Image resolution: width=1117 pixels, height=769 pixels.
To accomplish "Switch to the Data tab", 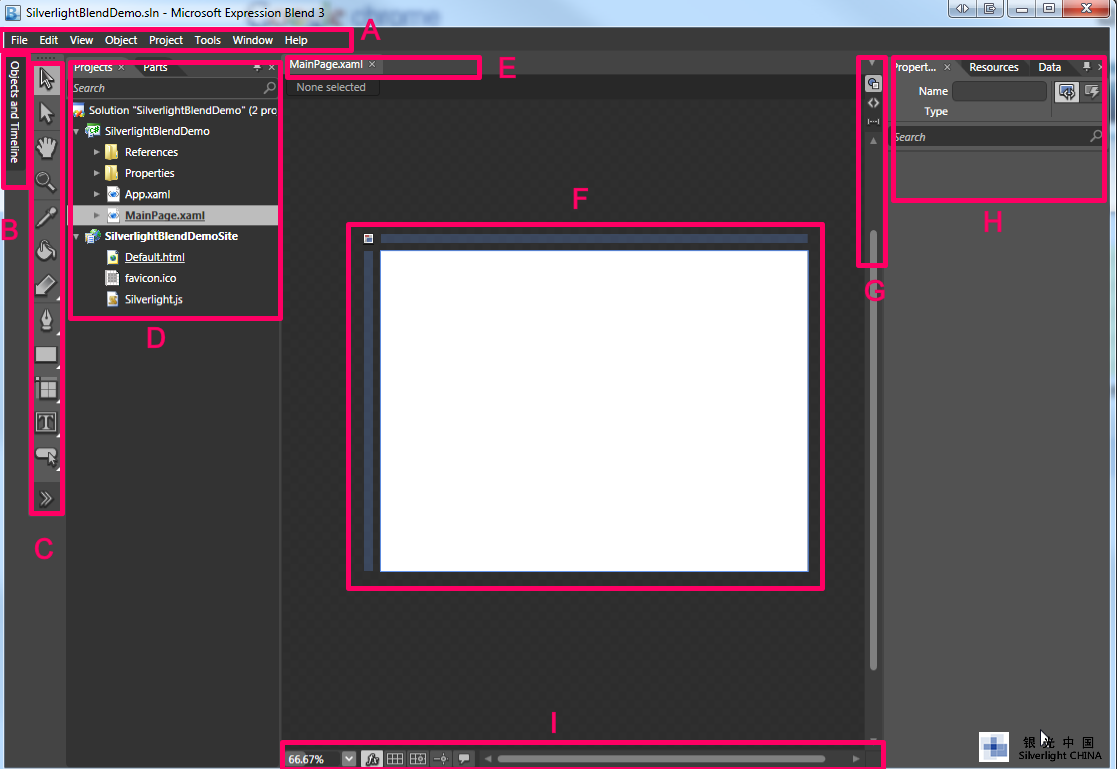I will coord(1049,67).
